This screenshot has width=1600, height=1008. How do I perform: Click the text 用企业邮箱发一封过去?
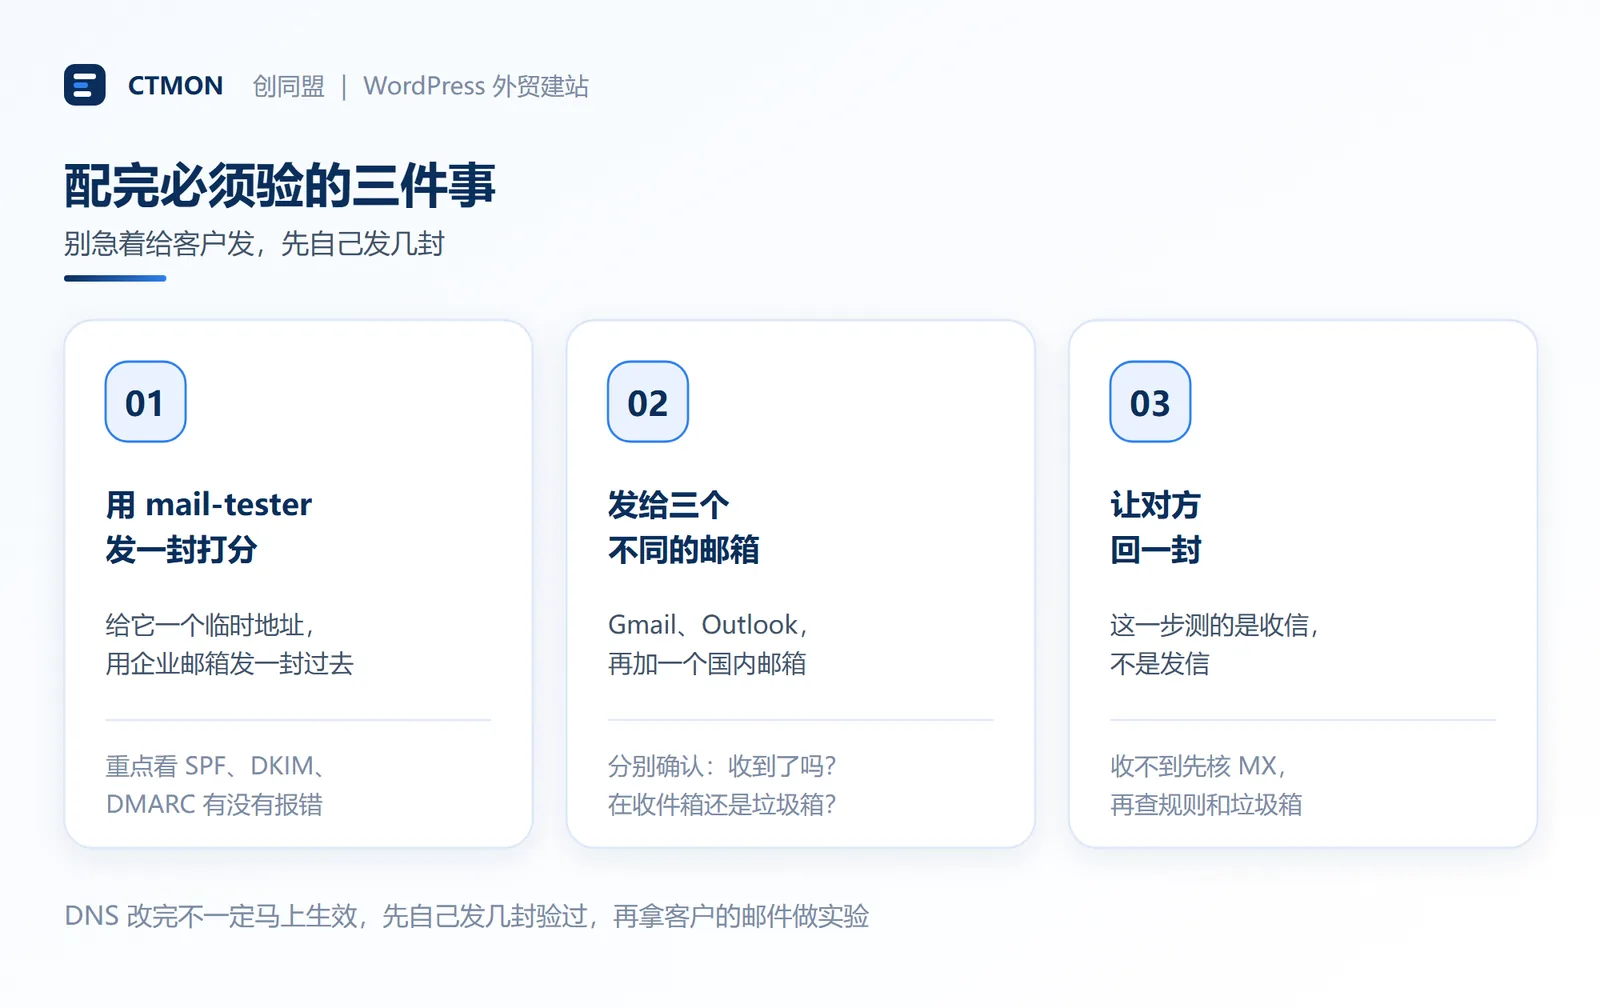230,663
